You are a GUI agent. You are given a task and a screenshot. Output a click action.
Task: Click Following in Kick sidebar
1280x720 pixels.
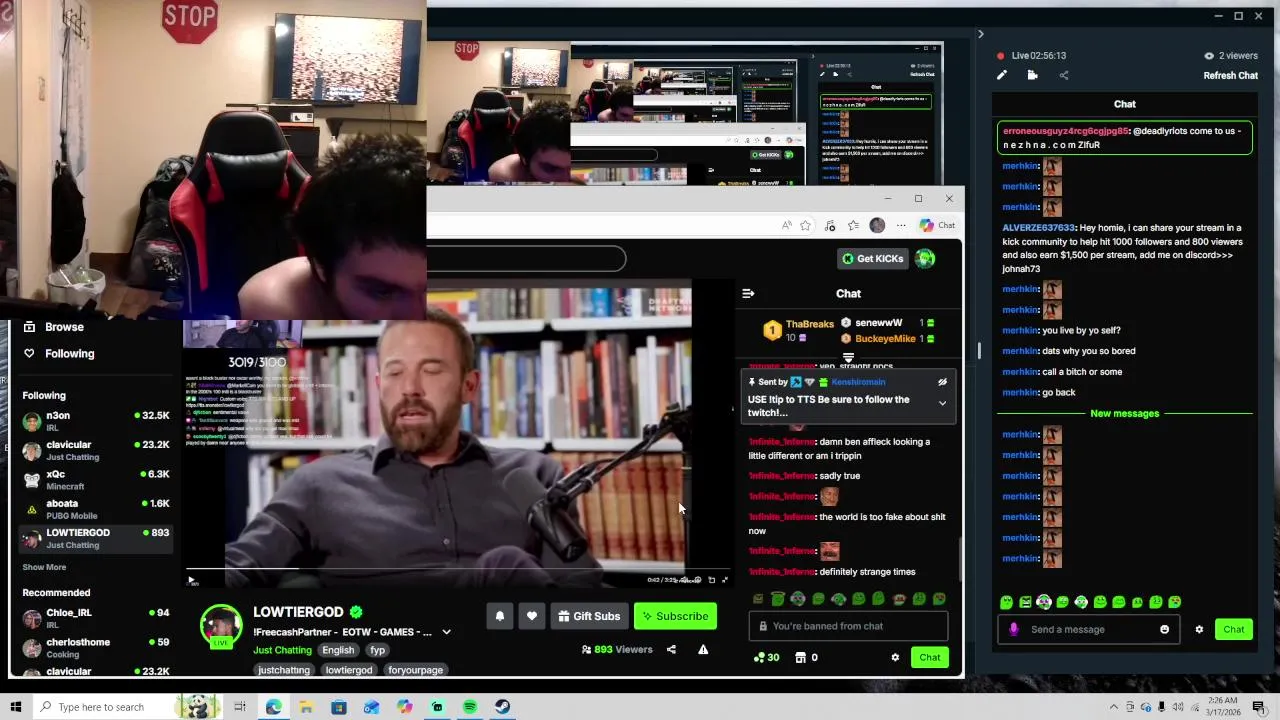pos(69,353)
